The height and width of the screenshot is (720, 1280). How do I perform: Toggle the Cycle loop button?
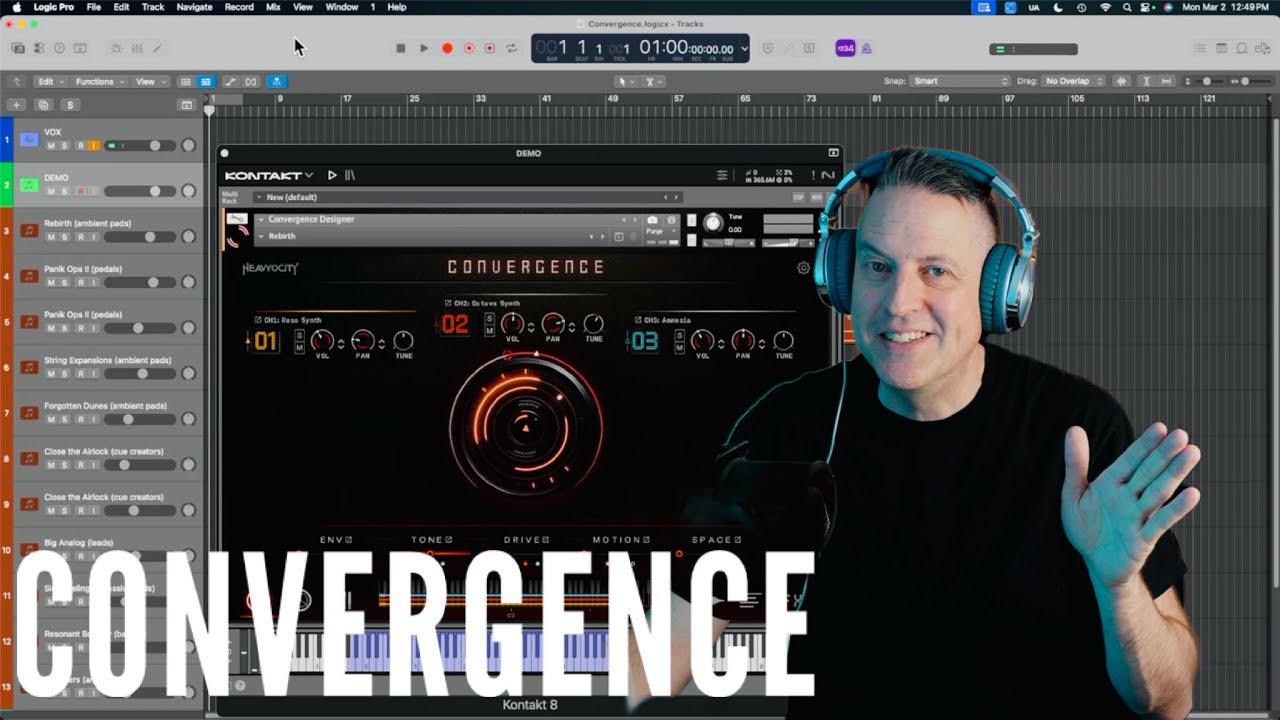coord(512,48)
